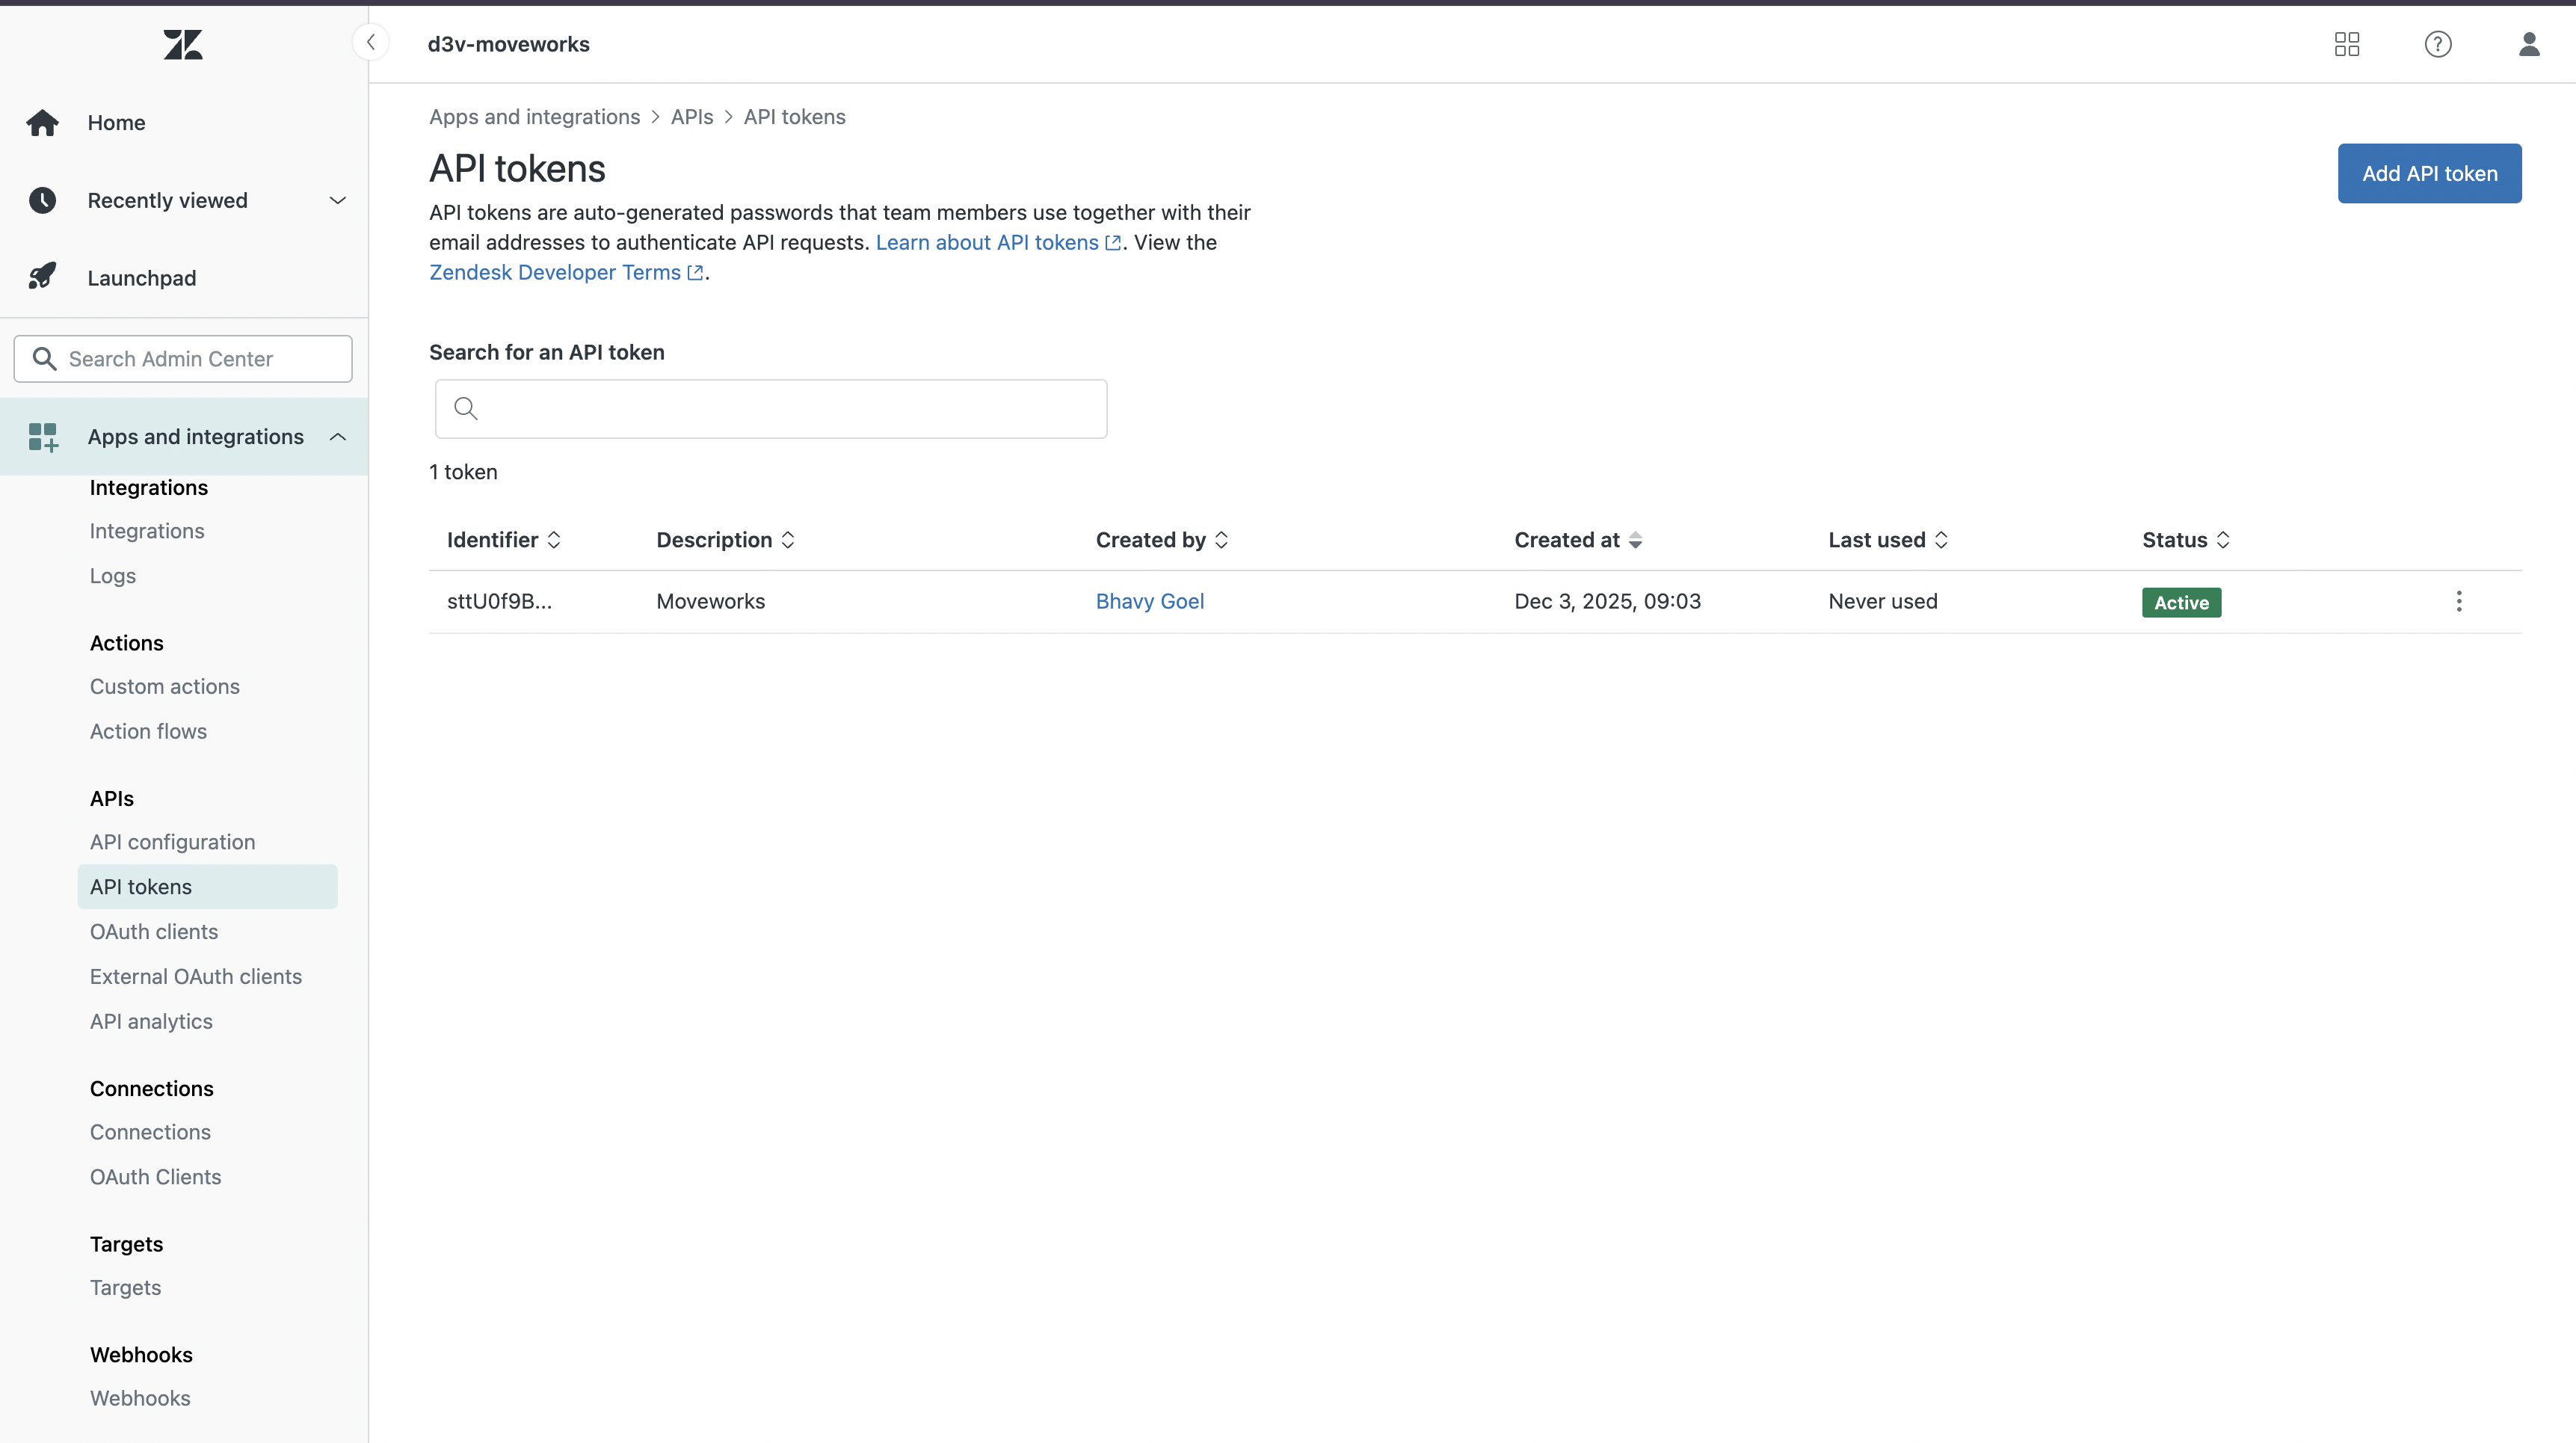Image resolution: width=2576 pixels, height=1443 pixels.
Task: Open the Moveworks token options menu
Action: point(2458,601)
